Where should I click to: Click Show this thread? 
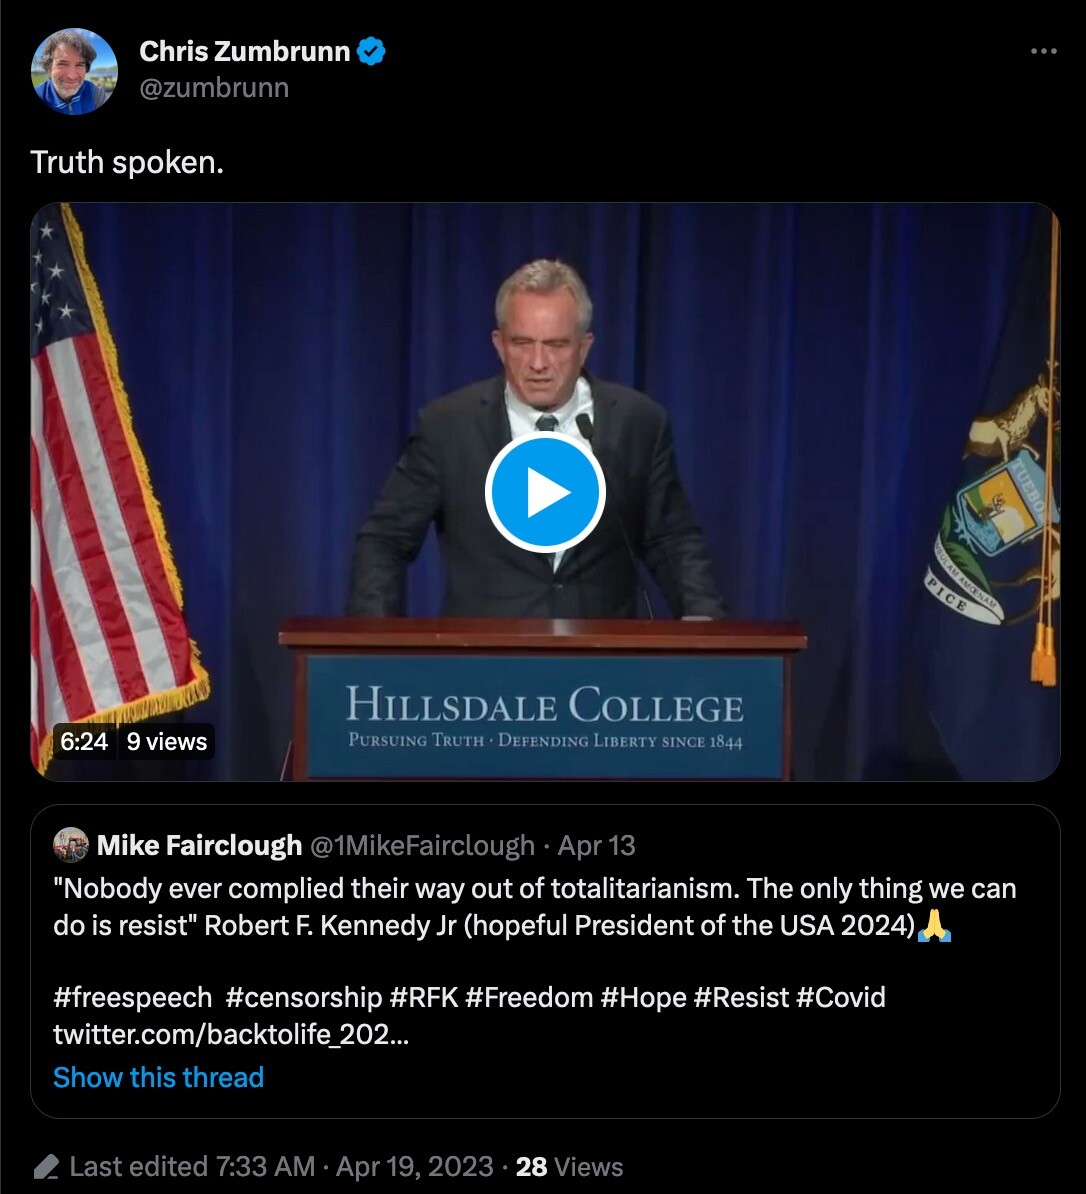point(158,1077)
